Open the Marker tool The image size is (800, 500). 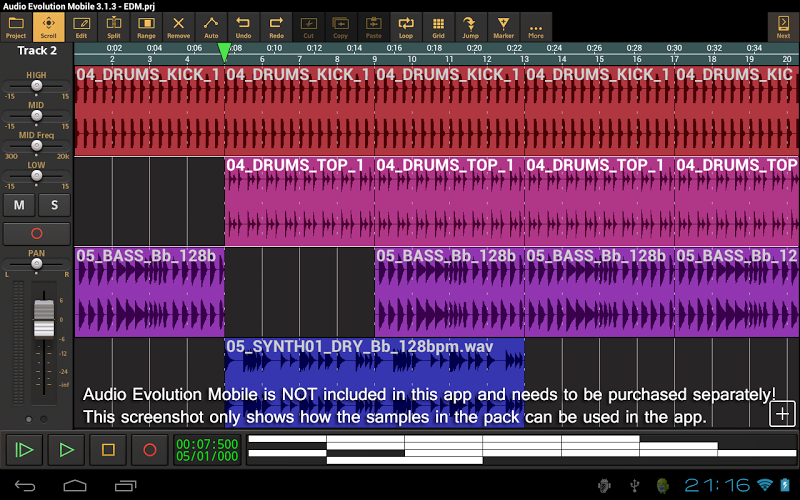503,26
